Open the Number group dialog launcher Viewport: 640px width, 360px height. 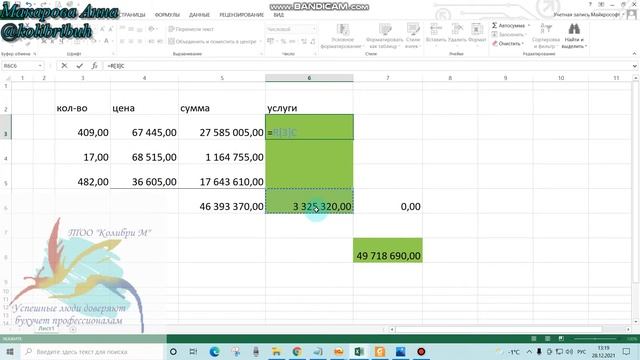pyautogui.click(x=315, y=54)
